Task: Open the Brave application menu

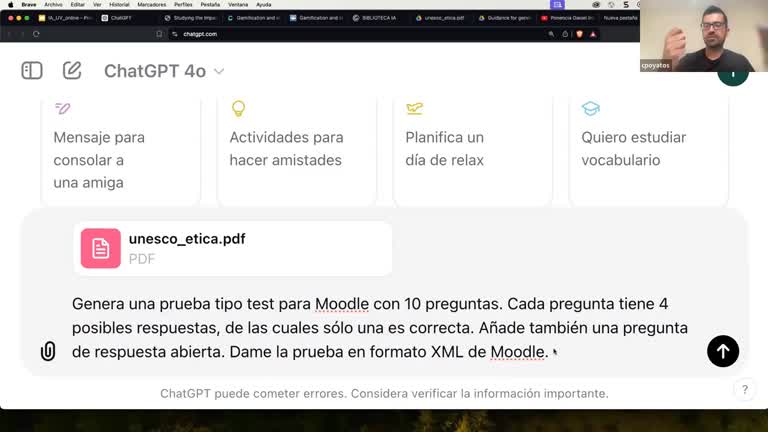Action: click(29, 4)
